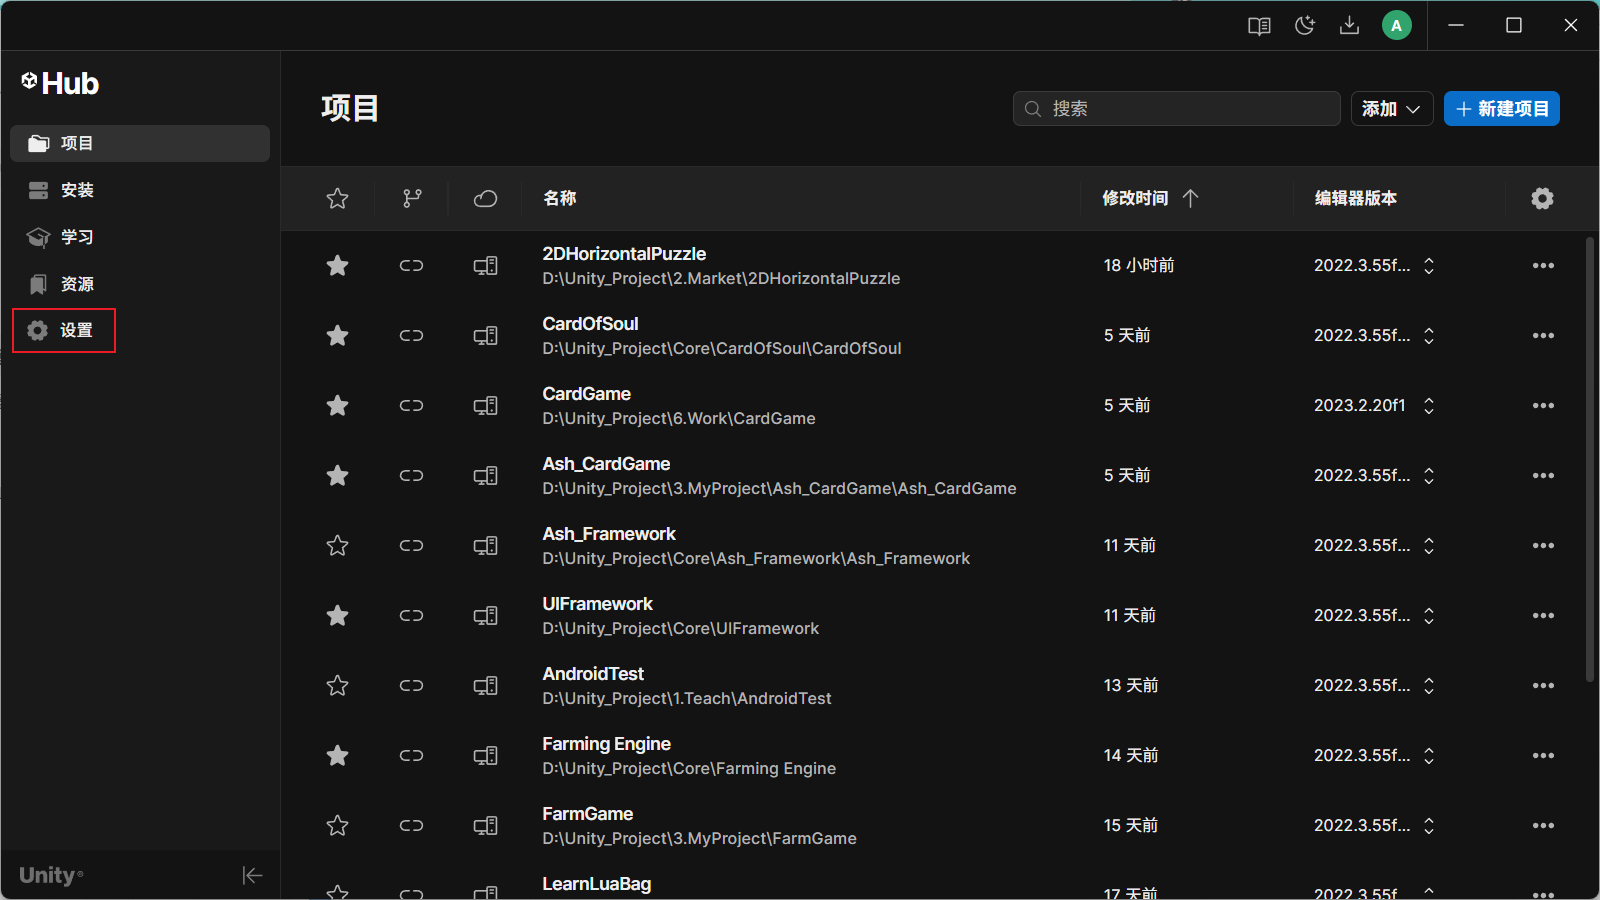Sort by 修改时间 column header

click(x=1150, y=198)
